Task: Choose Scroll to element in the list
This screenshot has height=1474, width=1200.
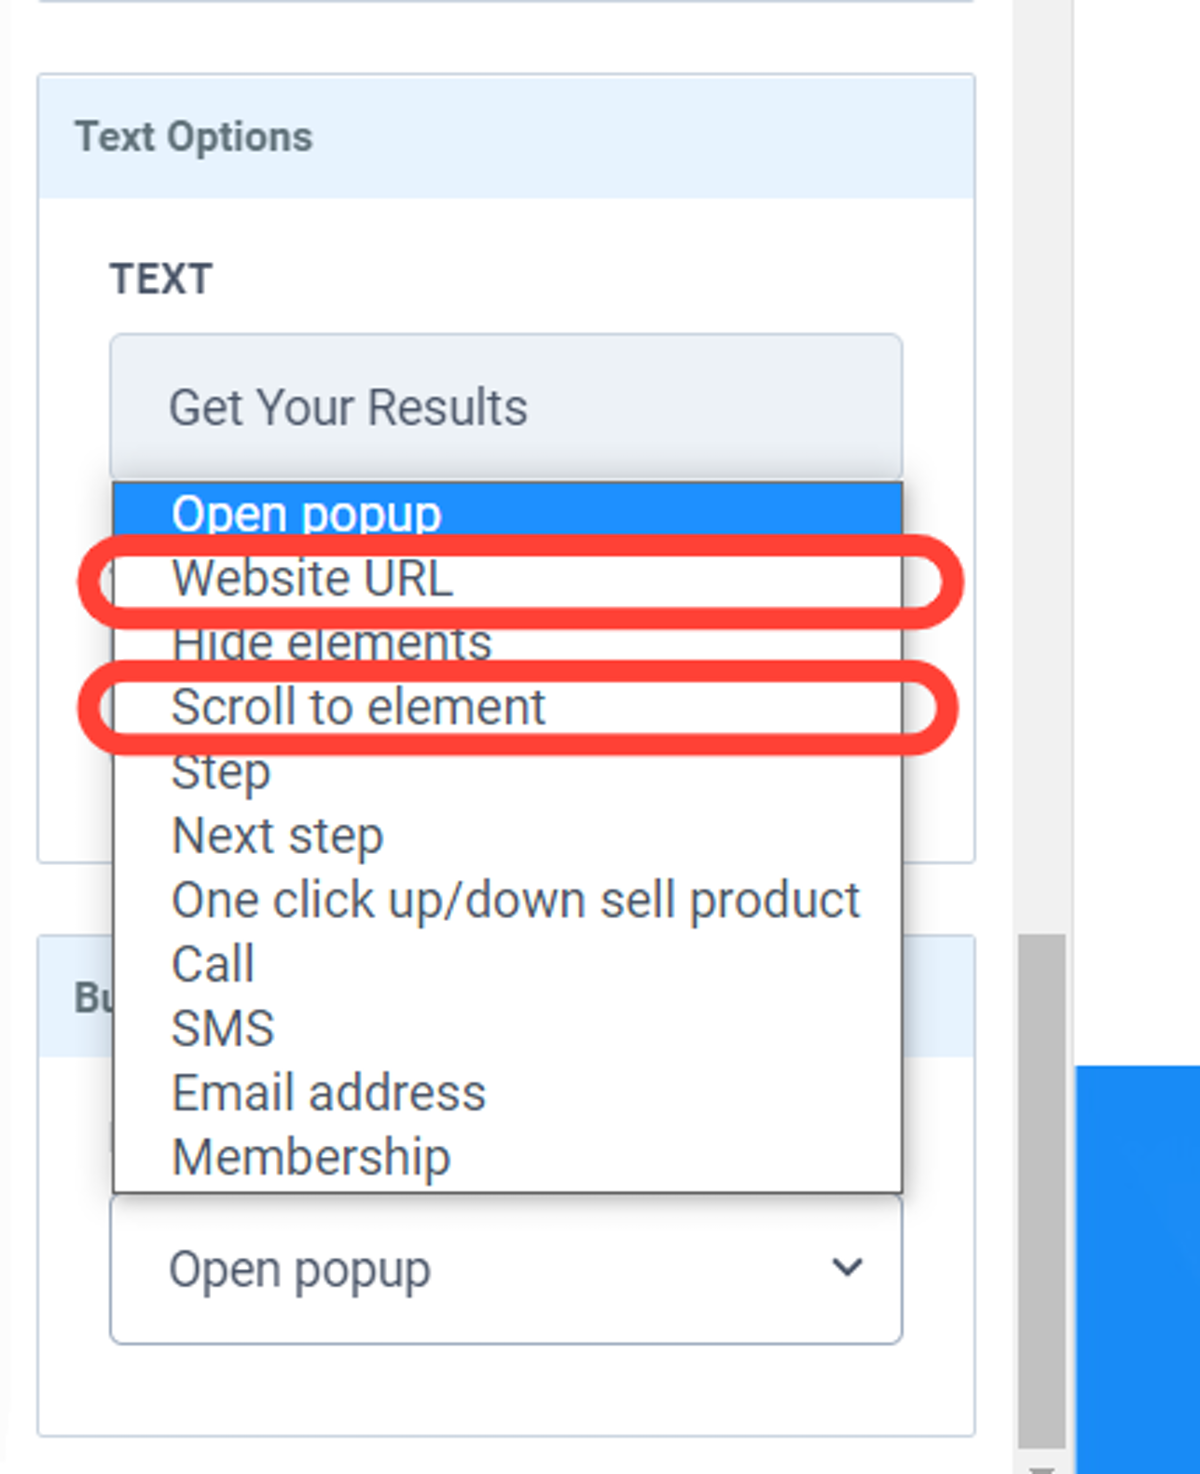Action: click(x=358, y=708)
